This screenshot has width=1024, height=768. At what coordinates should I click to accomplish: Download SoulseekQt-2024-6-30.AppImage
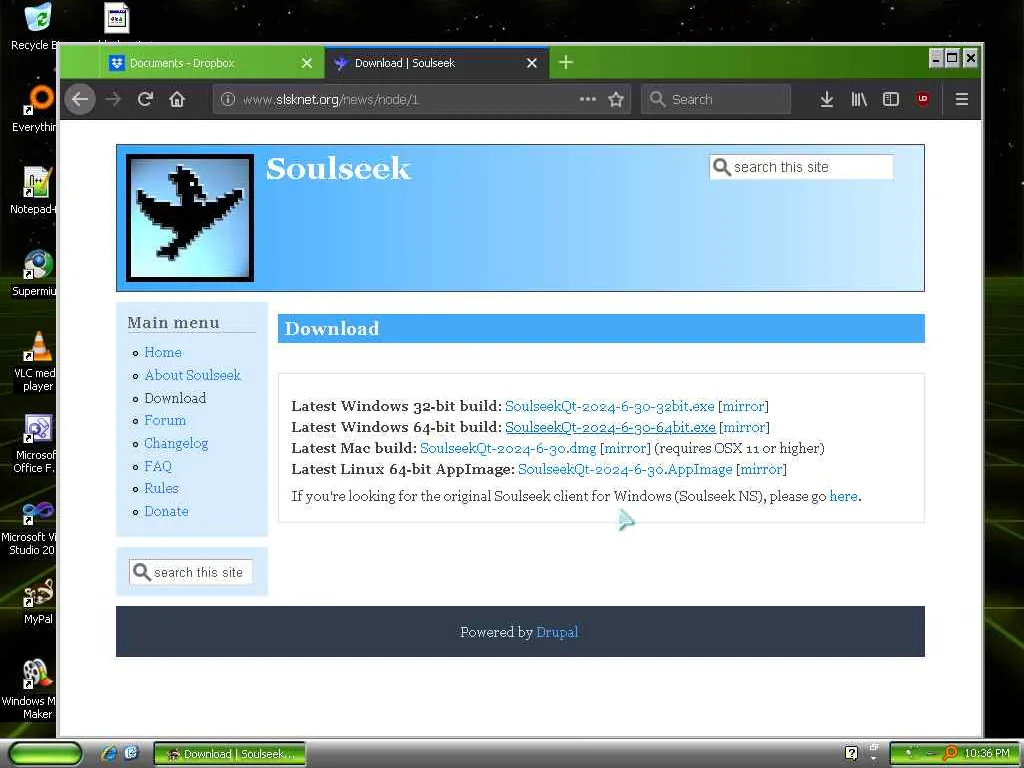click(625, 469)
